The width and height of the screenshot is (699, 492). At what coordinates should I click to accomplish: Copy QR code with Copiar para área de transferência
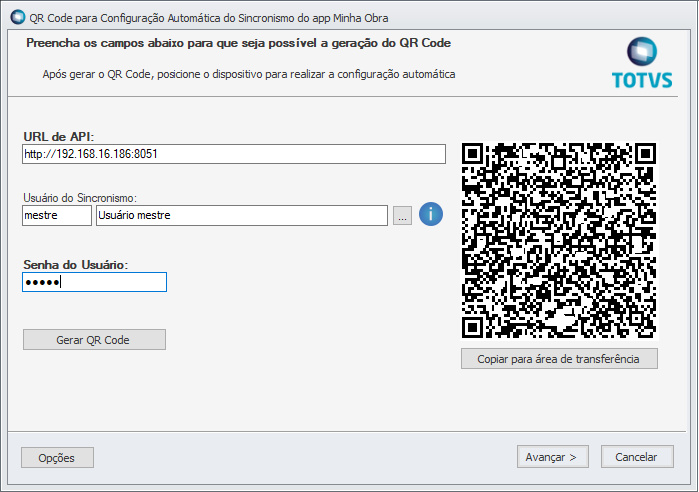559,359
